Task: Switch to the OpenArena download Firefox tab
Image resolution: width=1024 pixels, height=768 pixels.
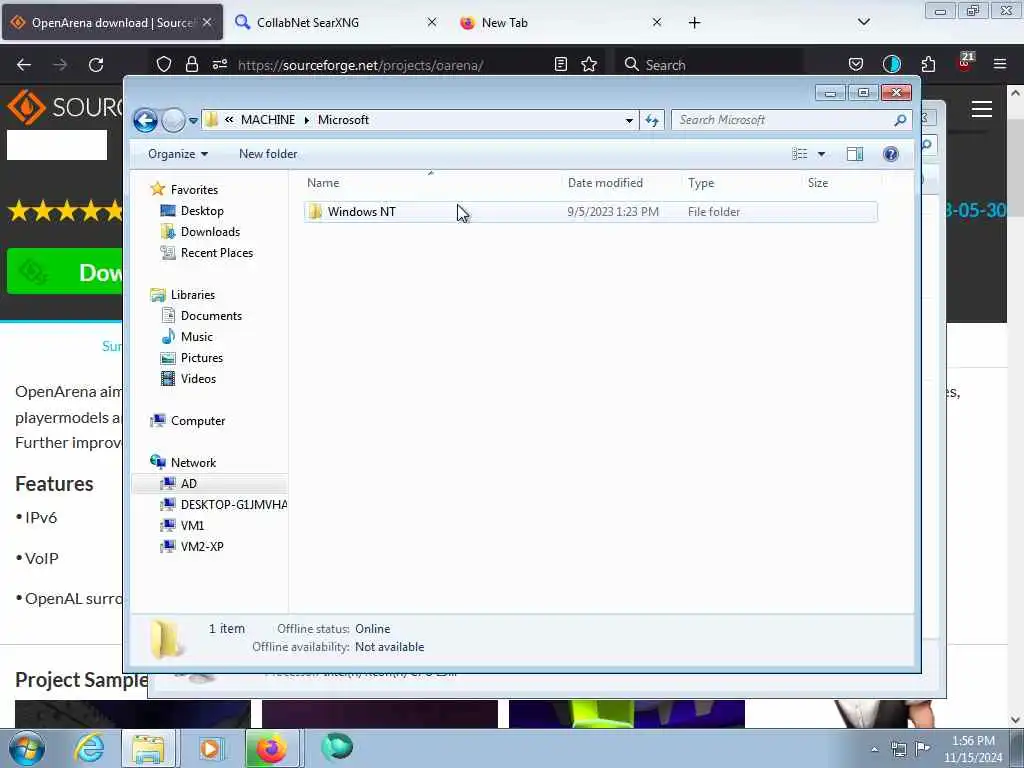Action: click(x=112, y=23)
